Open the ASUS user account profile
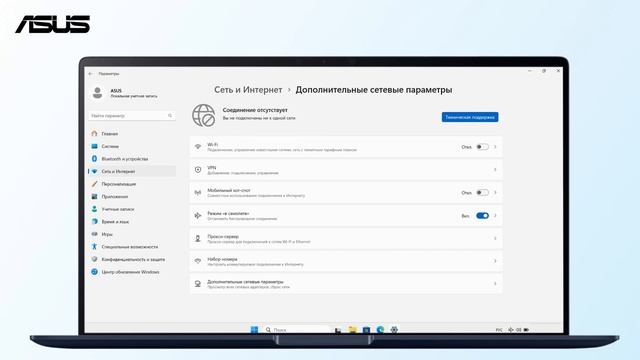The width and height of the screenshot is (640, 360). click(124, 93)
